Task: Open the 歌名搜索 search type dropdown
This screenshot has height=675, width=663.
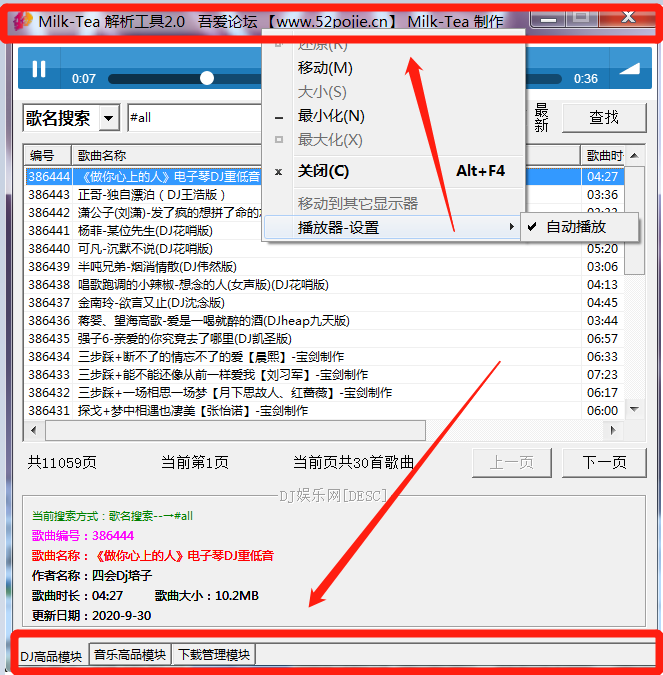Action: [x=108, y=118]
